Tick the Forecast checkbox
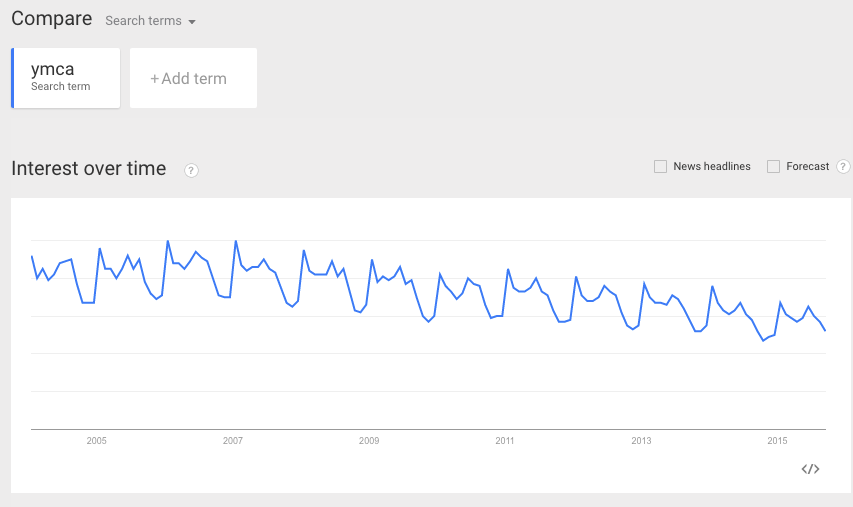 click(773, 166)
